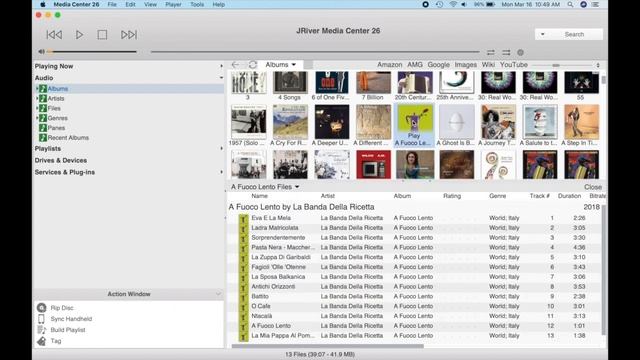
Task: Select the track La Sposa Balkanica
Action: (278, 277)
